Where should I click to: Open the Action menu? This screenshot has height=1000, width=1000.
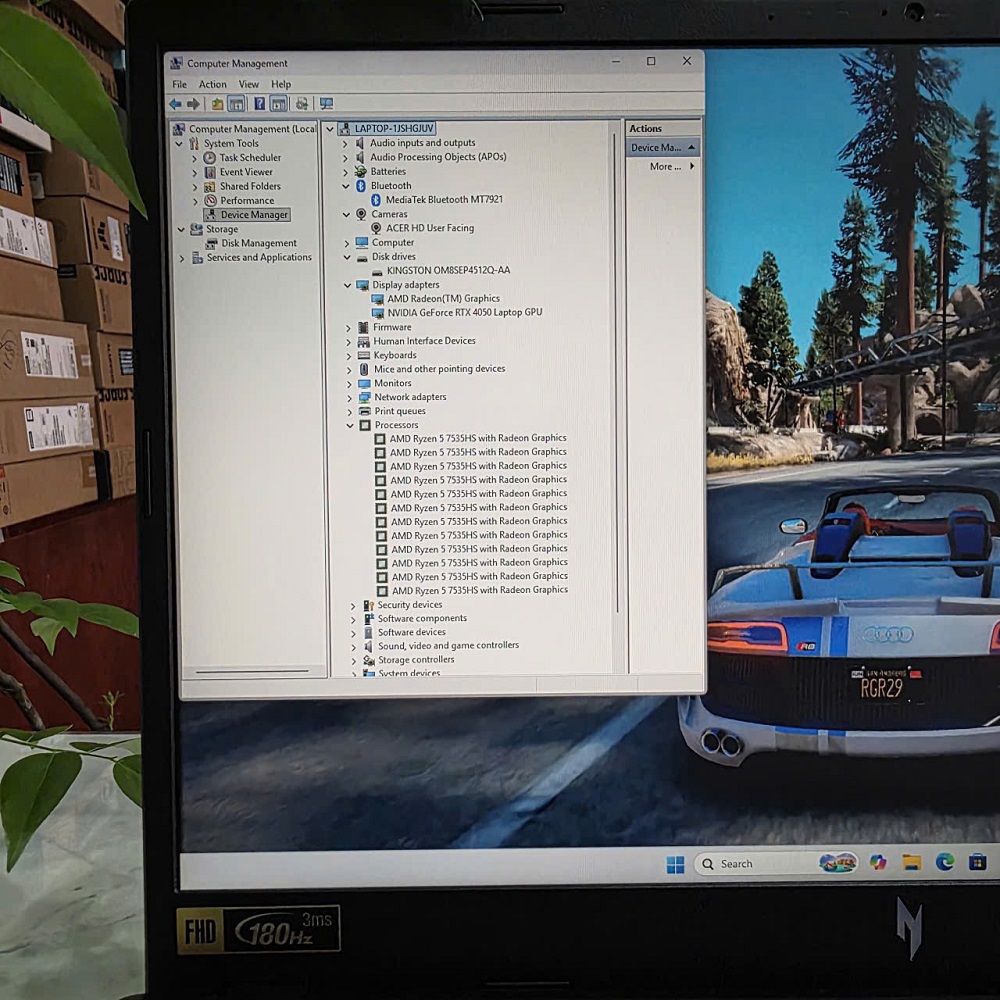pos(212,84)
